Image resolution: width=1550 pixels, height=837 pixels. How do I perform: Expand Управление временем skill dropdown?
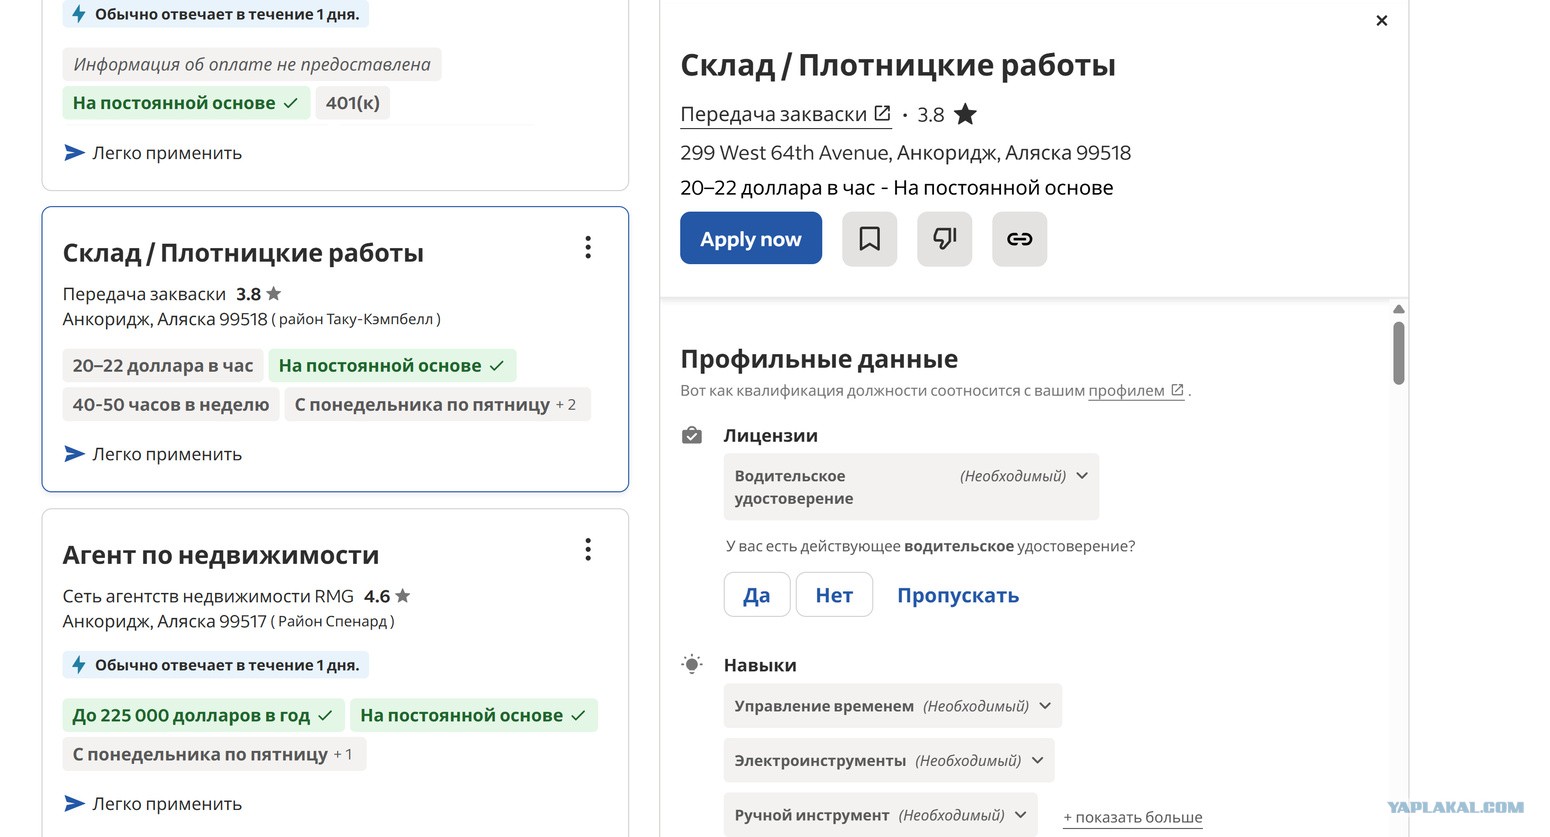point(892,706)
